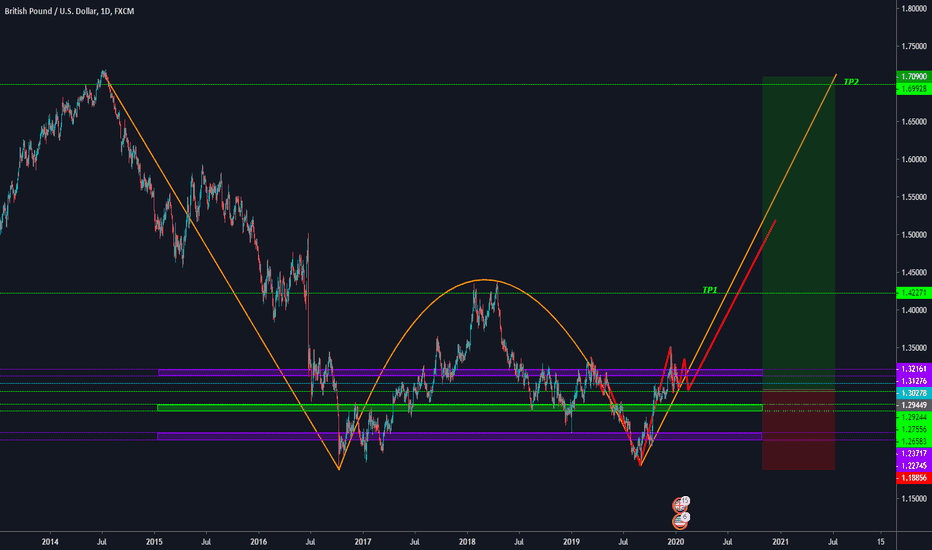Screen dimensions: 932x550
Task: Select the red stop-loss zone of long position
Action: coord(798,440)
